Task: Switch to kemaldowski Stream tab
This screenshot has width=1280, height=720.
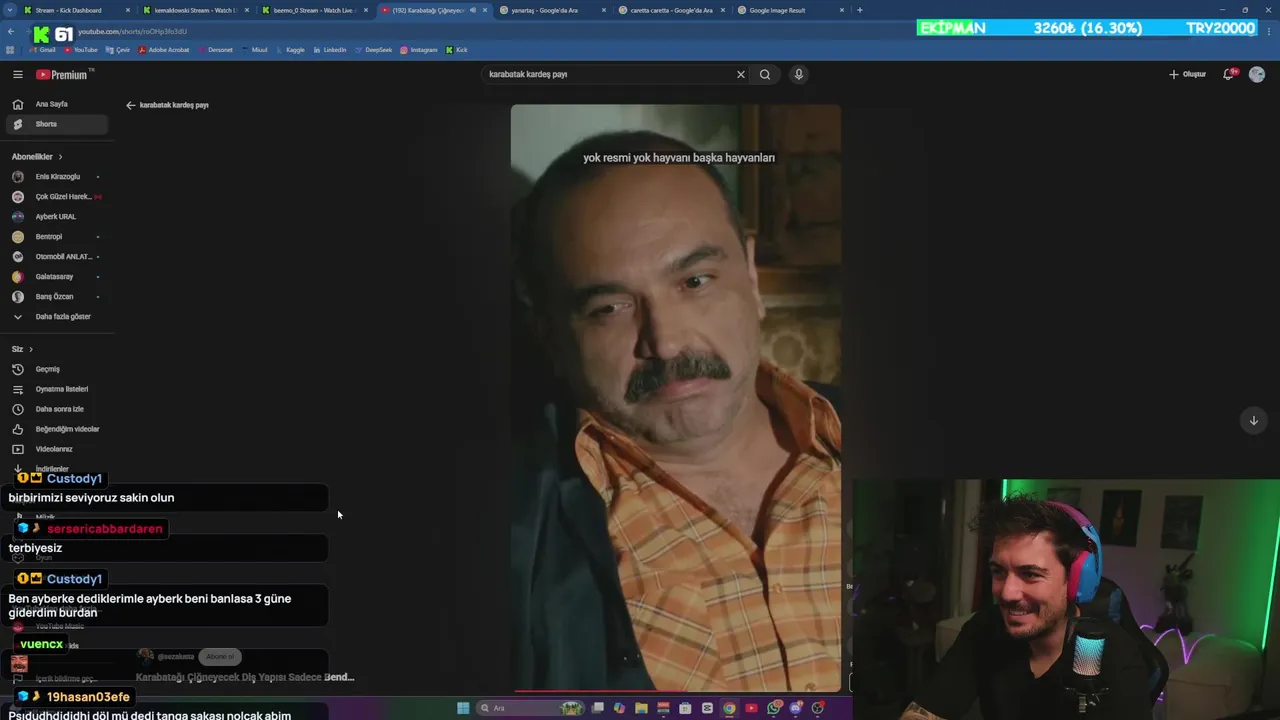Action: 196,10
